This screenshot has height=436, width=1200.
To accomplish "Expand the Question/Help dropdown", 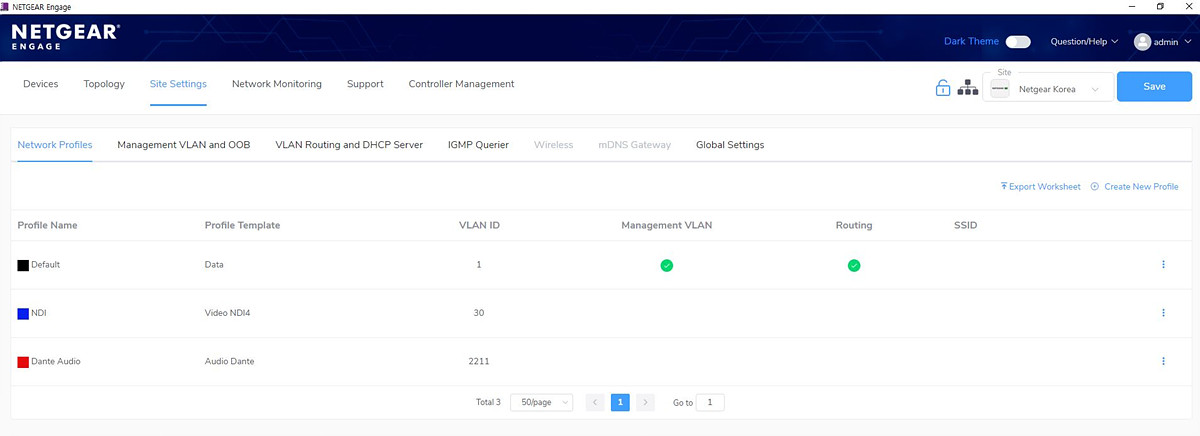I will (x=1084, y=42).
